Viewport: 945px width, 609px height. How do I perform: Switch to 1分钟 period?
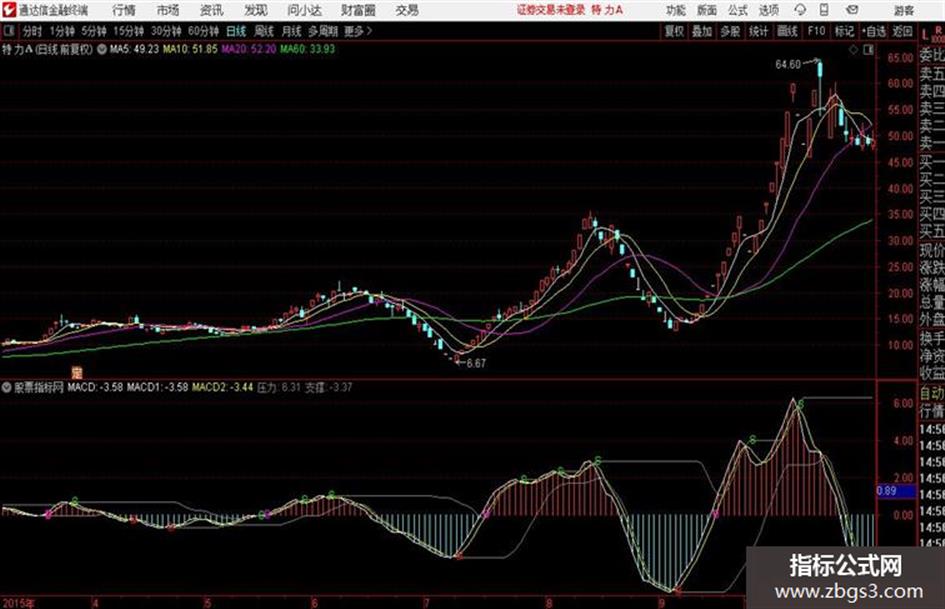61,31
